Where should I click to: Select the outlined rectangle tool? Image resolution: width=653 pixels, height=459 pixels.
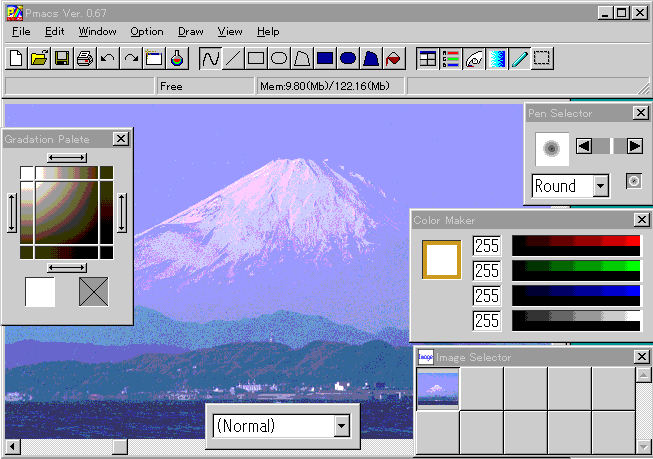tap(256, 58)
